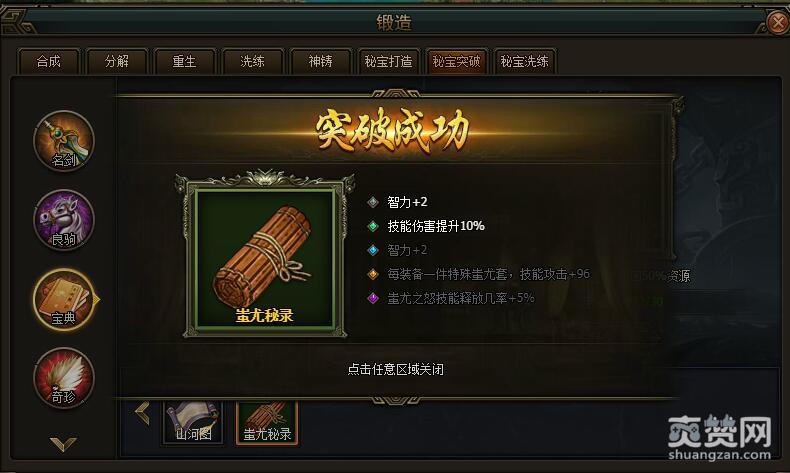Switch to the 洗练 tab
Viewport: 790px width, 473px height.
(x=252, y=61)
